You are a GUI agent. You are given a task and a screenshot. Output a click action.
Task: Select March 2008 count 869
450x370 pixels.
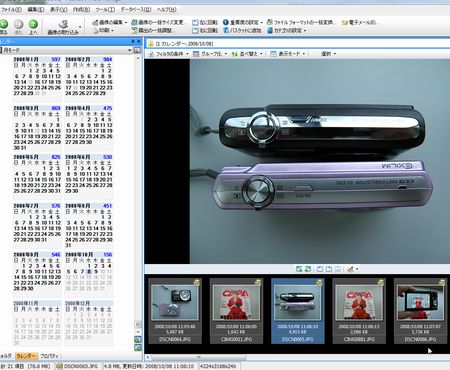coord(56,108)
